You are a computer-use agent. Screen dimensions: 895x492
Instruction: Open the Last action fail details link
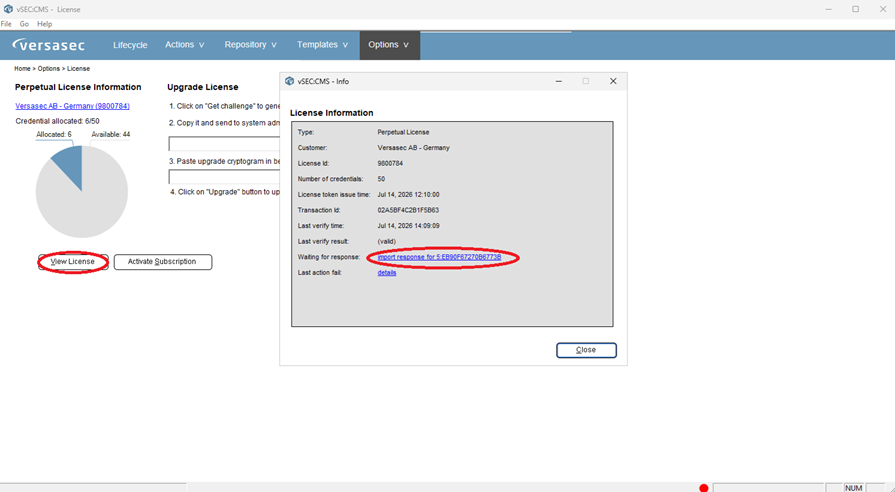[386, 273]
